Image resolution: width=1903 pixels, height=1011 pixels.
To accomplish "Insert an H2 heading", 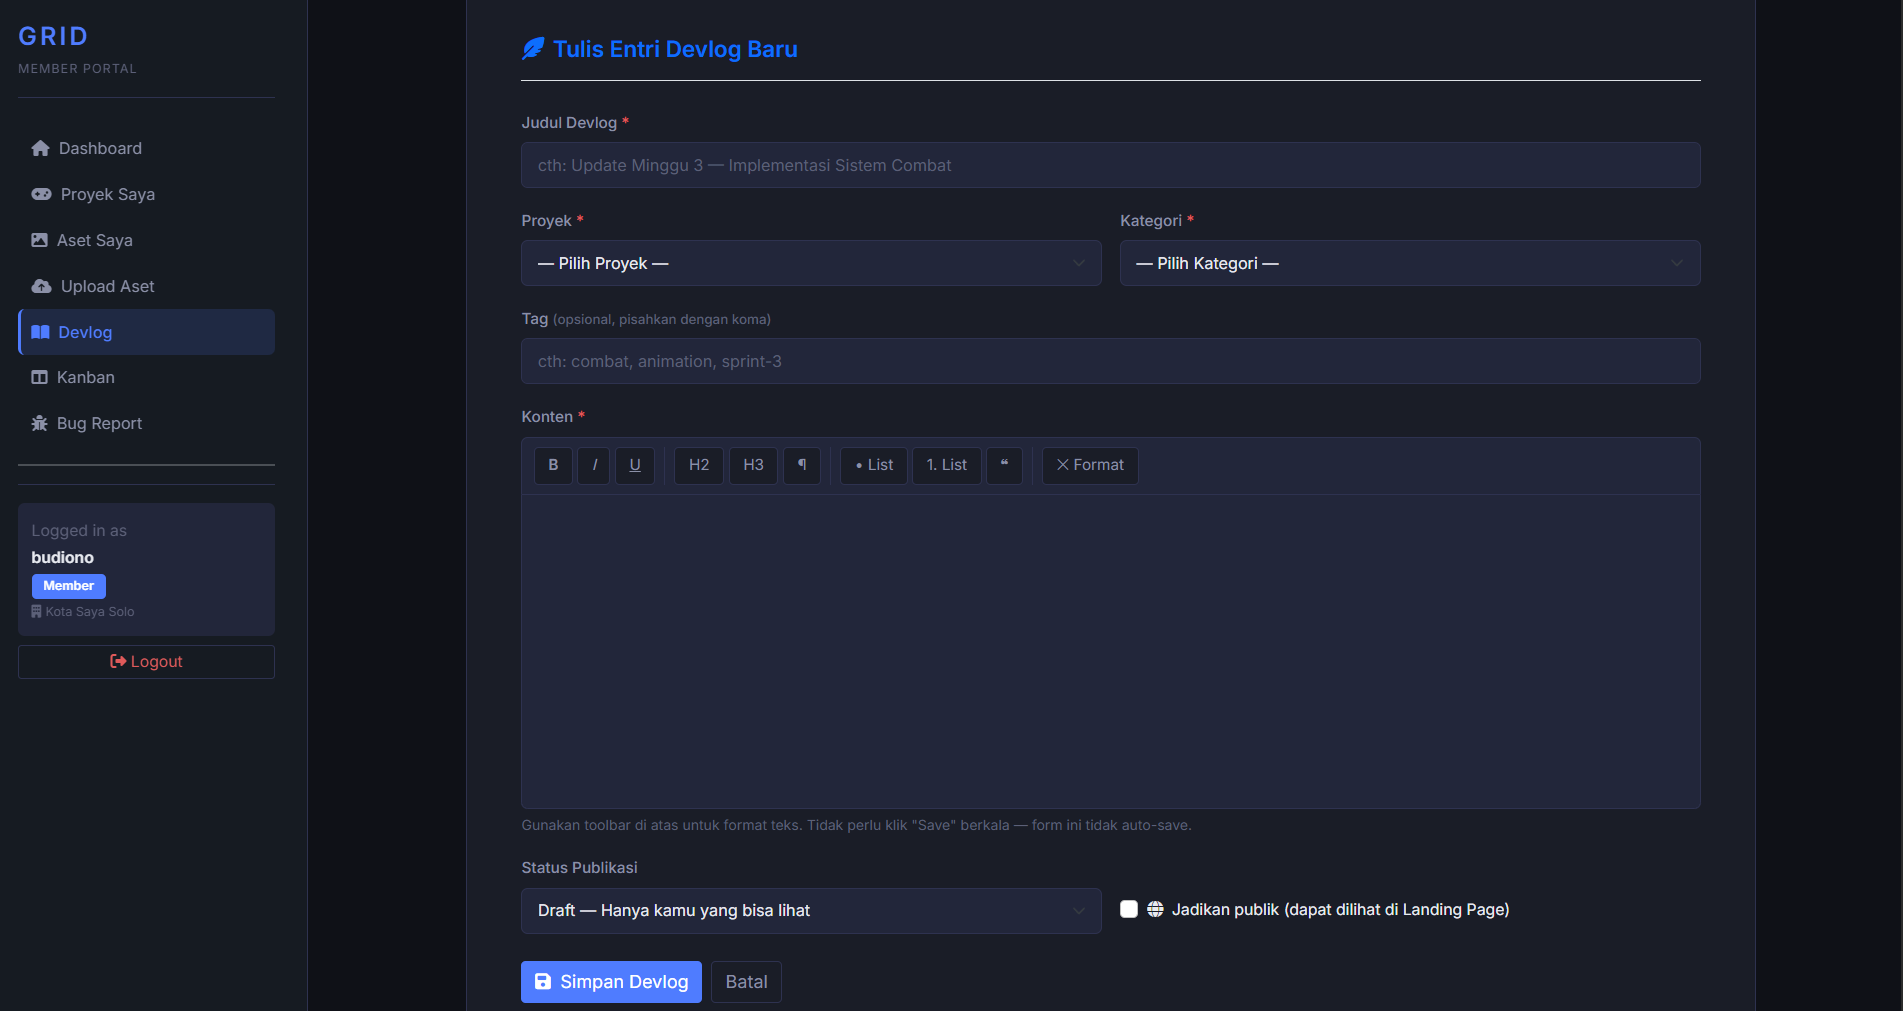I will (699, 465).
